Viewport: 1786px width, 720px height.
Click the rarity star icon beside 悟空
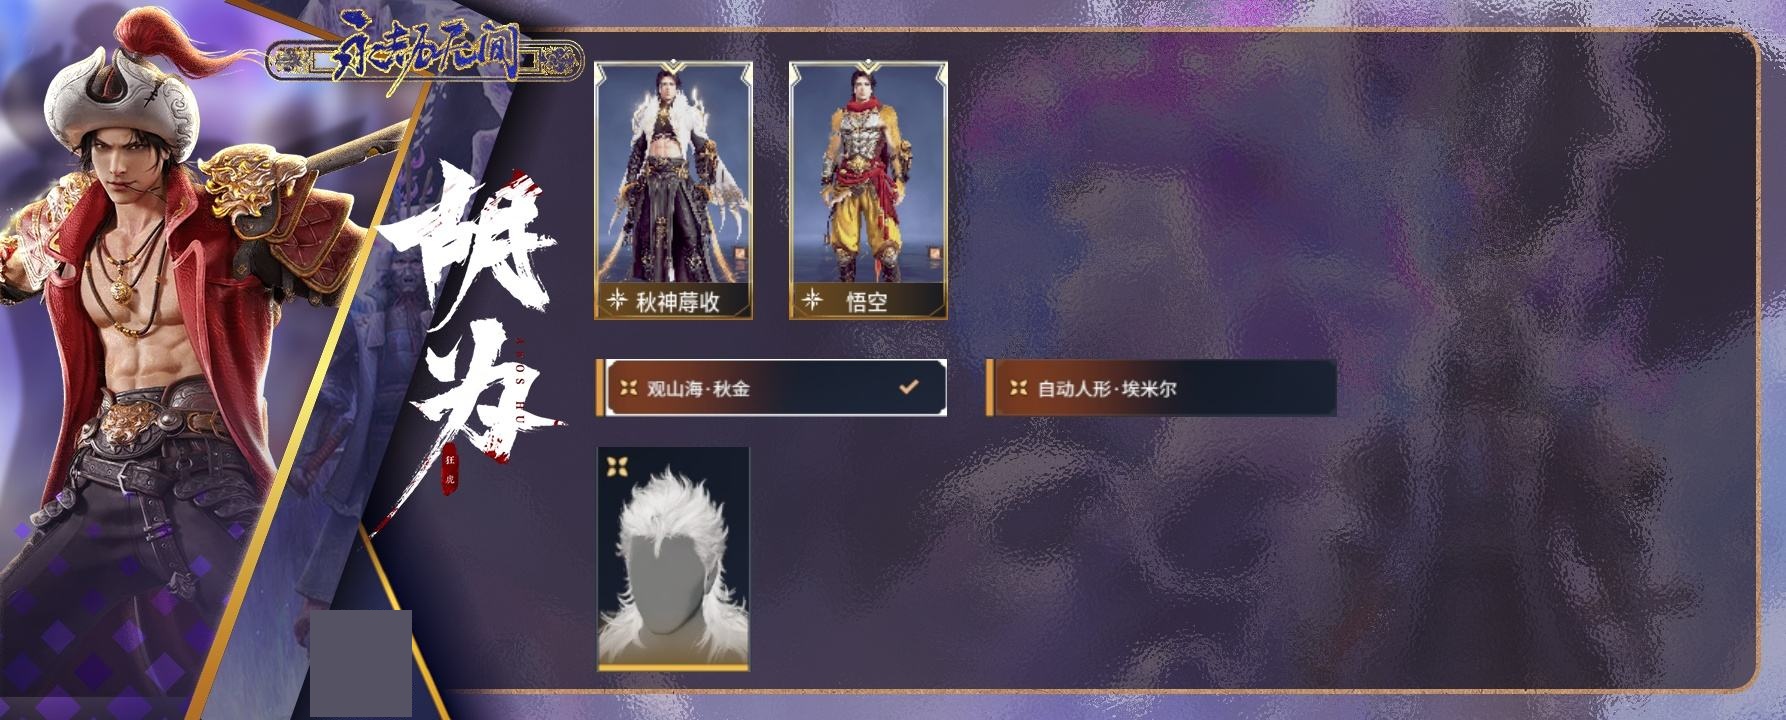tap(813, 300)
